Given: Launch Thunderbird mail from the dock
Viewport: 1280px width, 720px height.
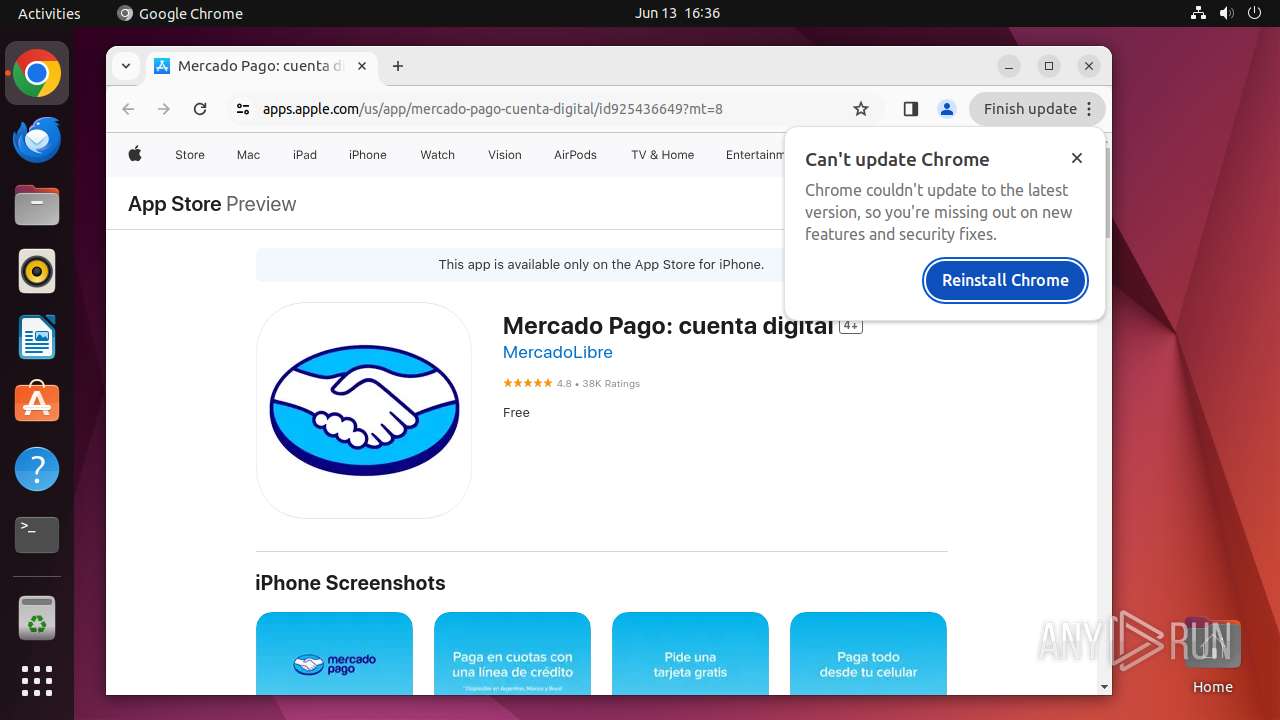Looking at the screenshot, I should (37, 139).
